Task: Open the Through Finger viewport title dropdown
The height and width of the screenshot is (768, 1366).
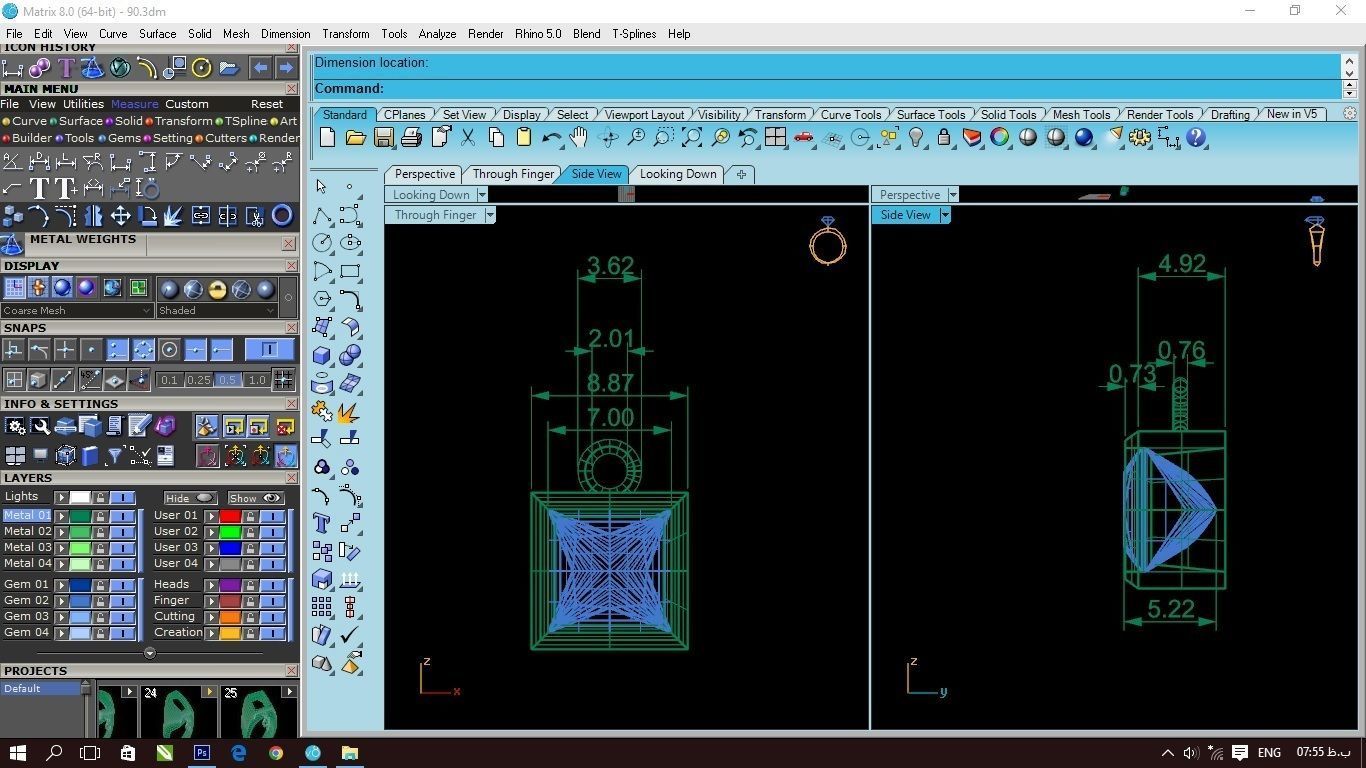Action: [x=490, y=215]
